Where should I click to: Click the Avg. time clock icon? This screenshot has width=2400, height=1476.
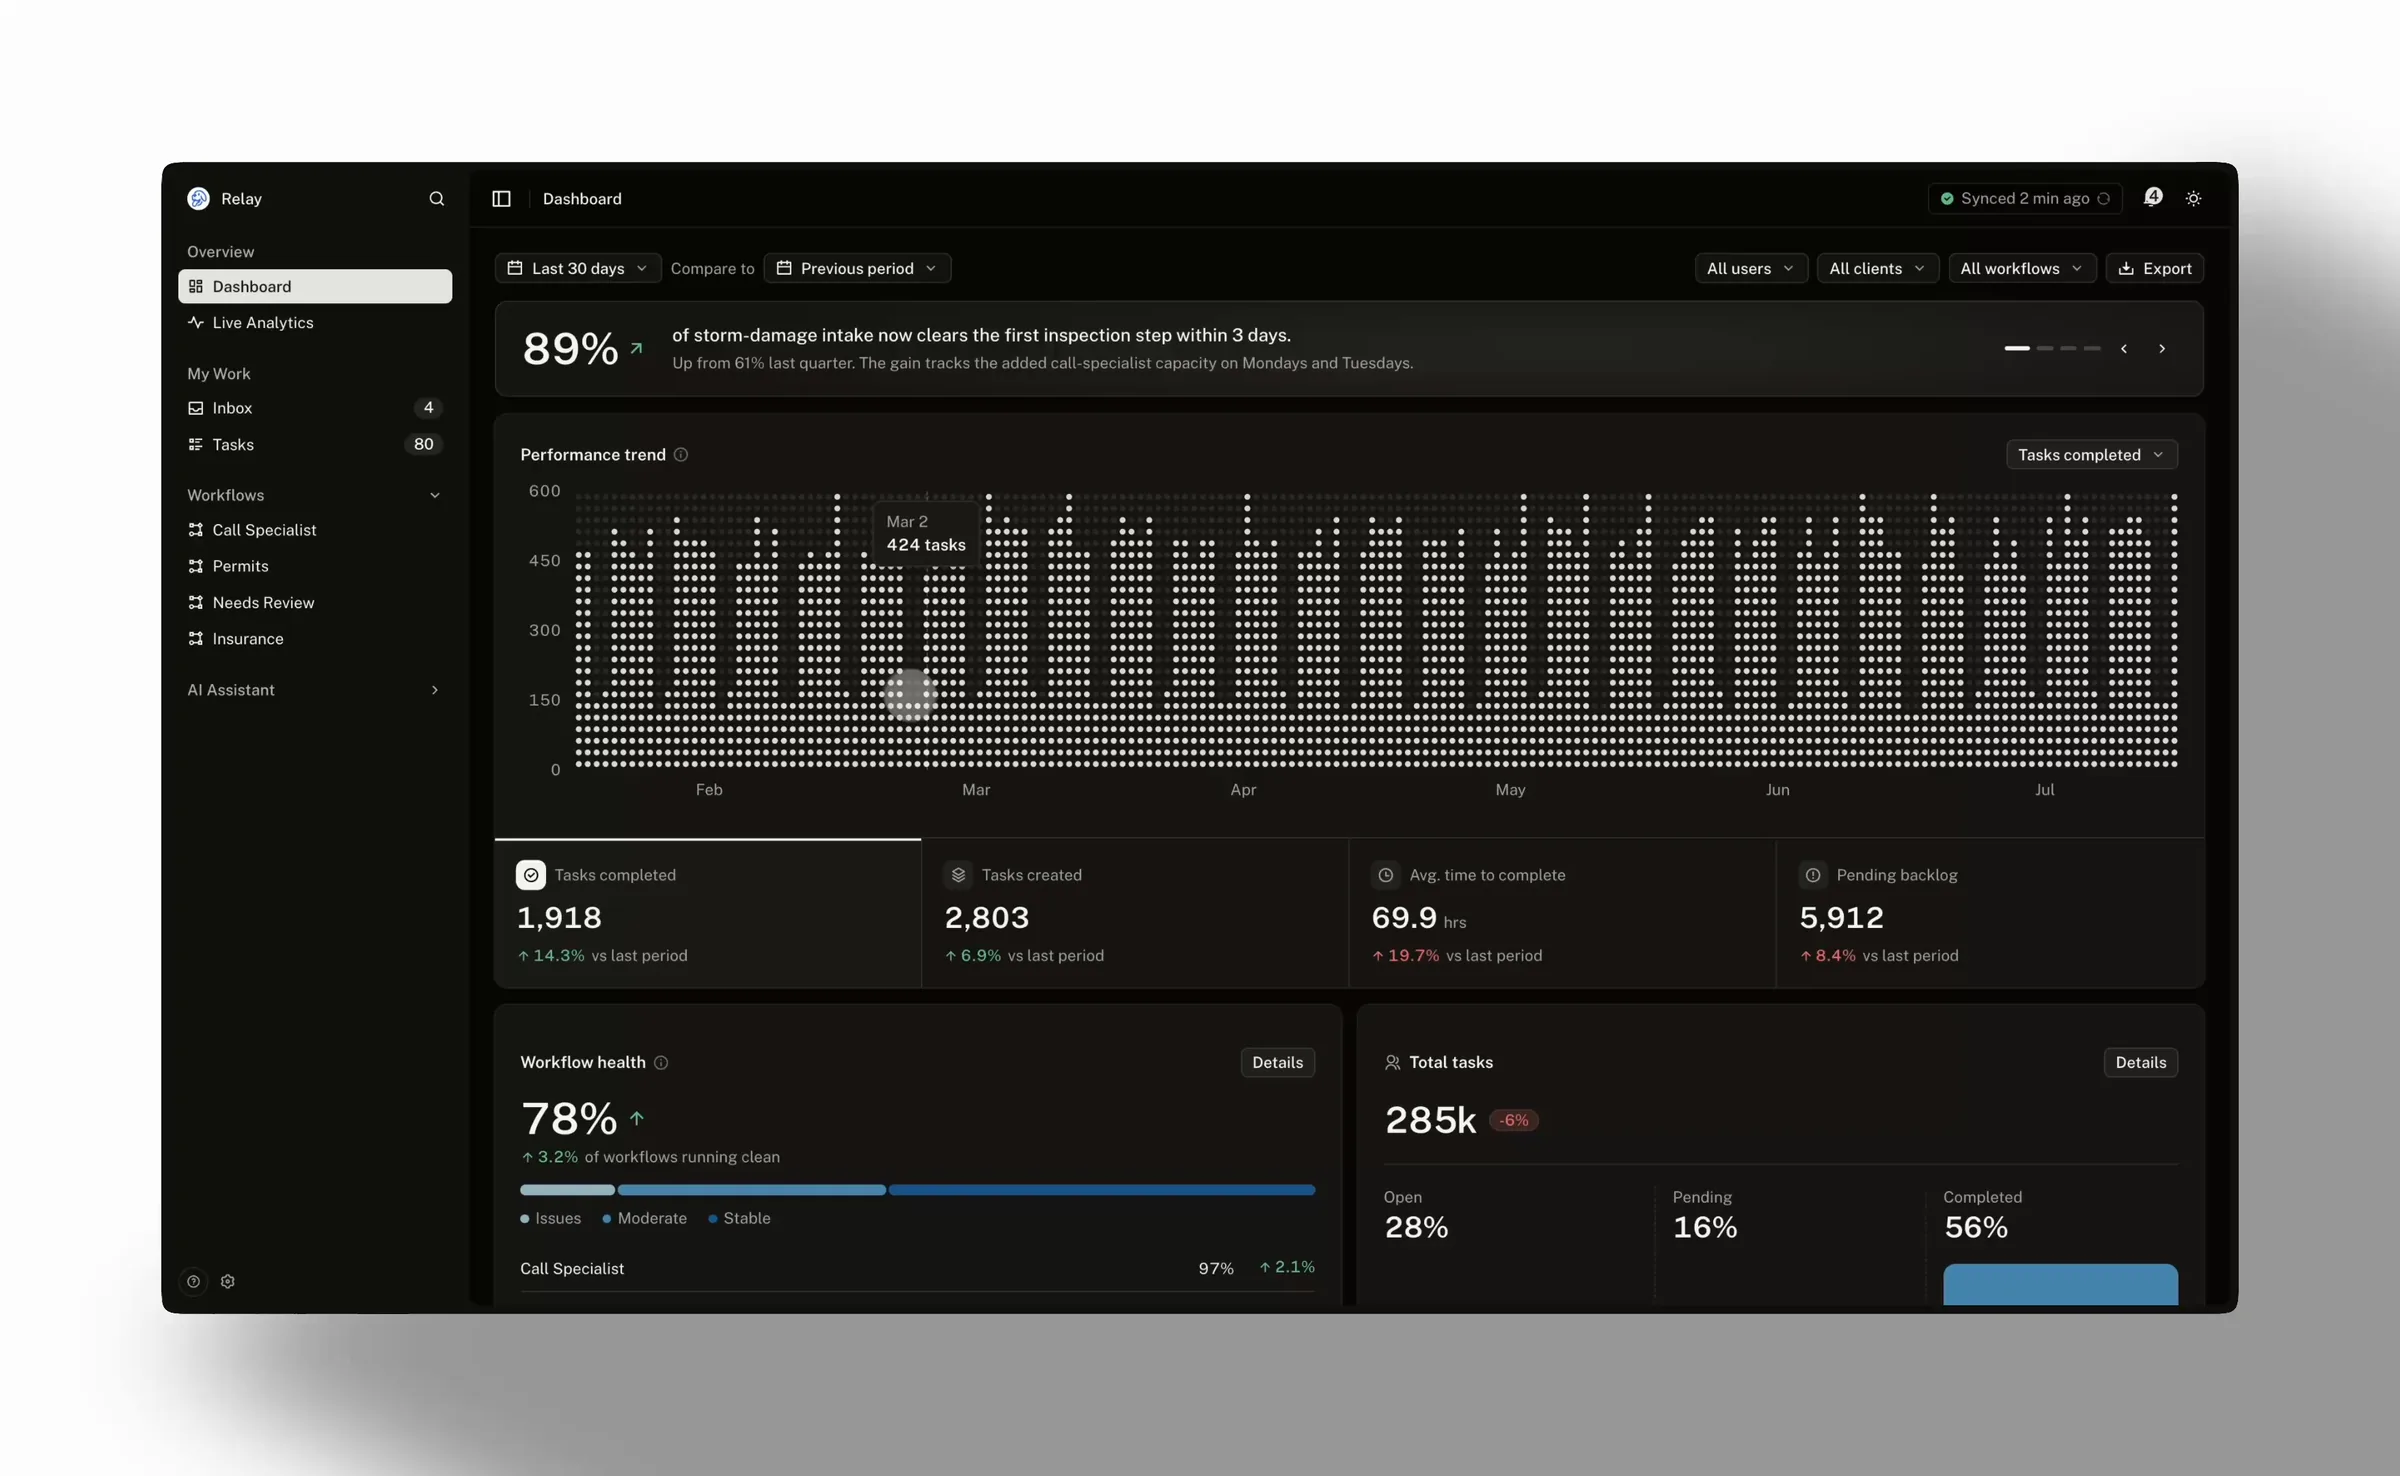[x=1386, y=875]
